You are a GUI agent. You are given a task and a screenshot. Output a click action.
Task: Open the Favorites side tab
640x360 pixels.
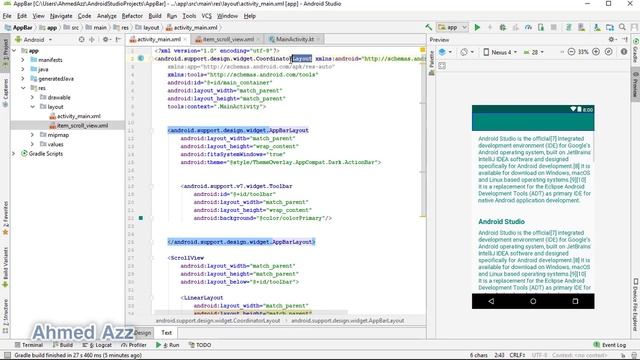(x=5, y=218)
